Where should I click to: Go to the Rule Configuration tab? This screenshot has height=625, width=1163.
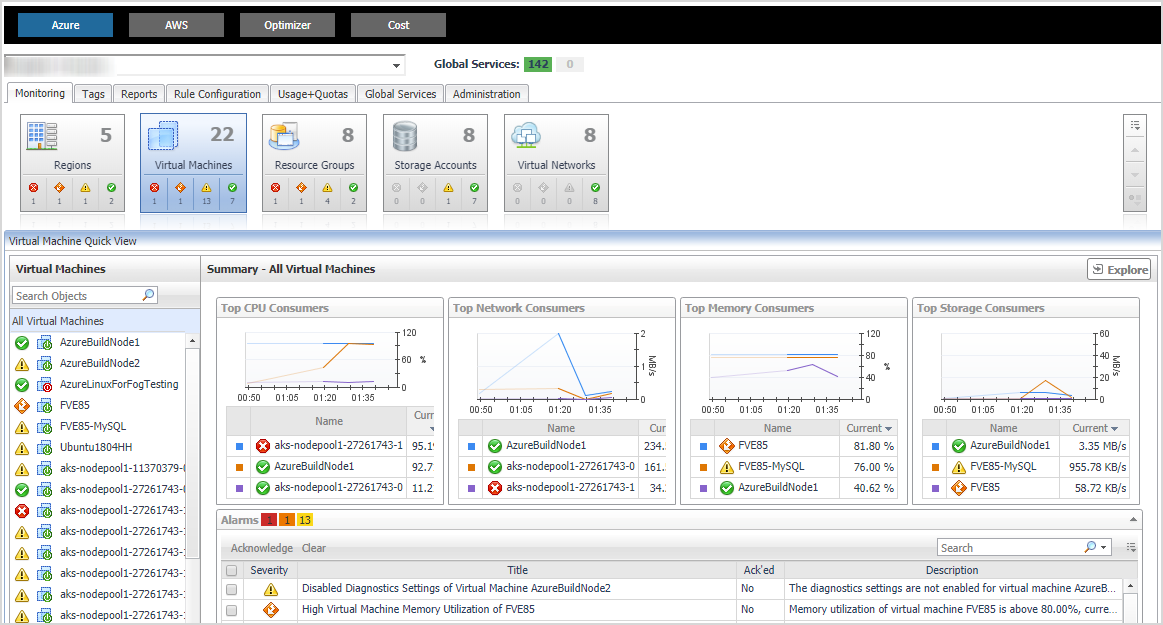pos(217,94)
